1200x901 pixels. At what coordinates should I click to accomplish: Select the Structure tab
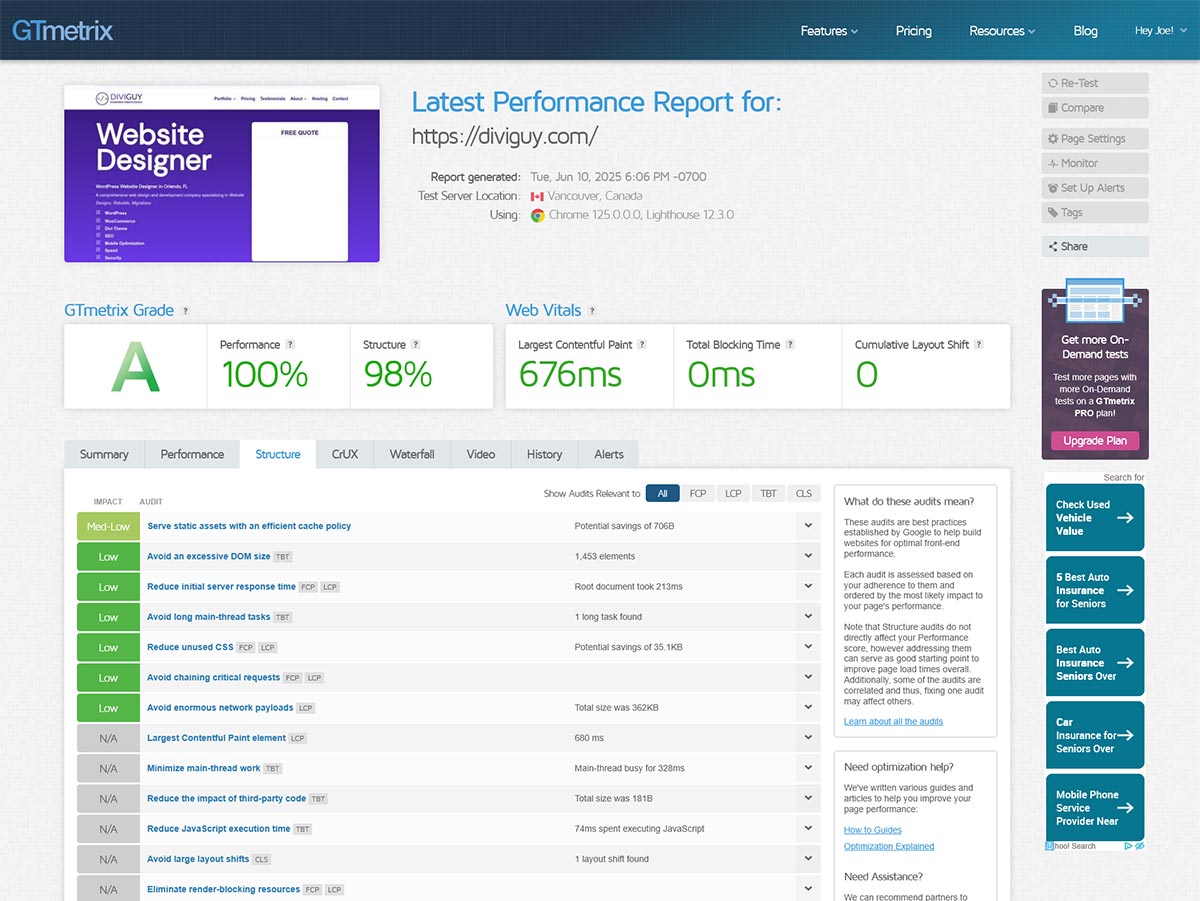pyautogui.click(x=278, y=454)
